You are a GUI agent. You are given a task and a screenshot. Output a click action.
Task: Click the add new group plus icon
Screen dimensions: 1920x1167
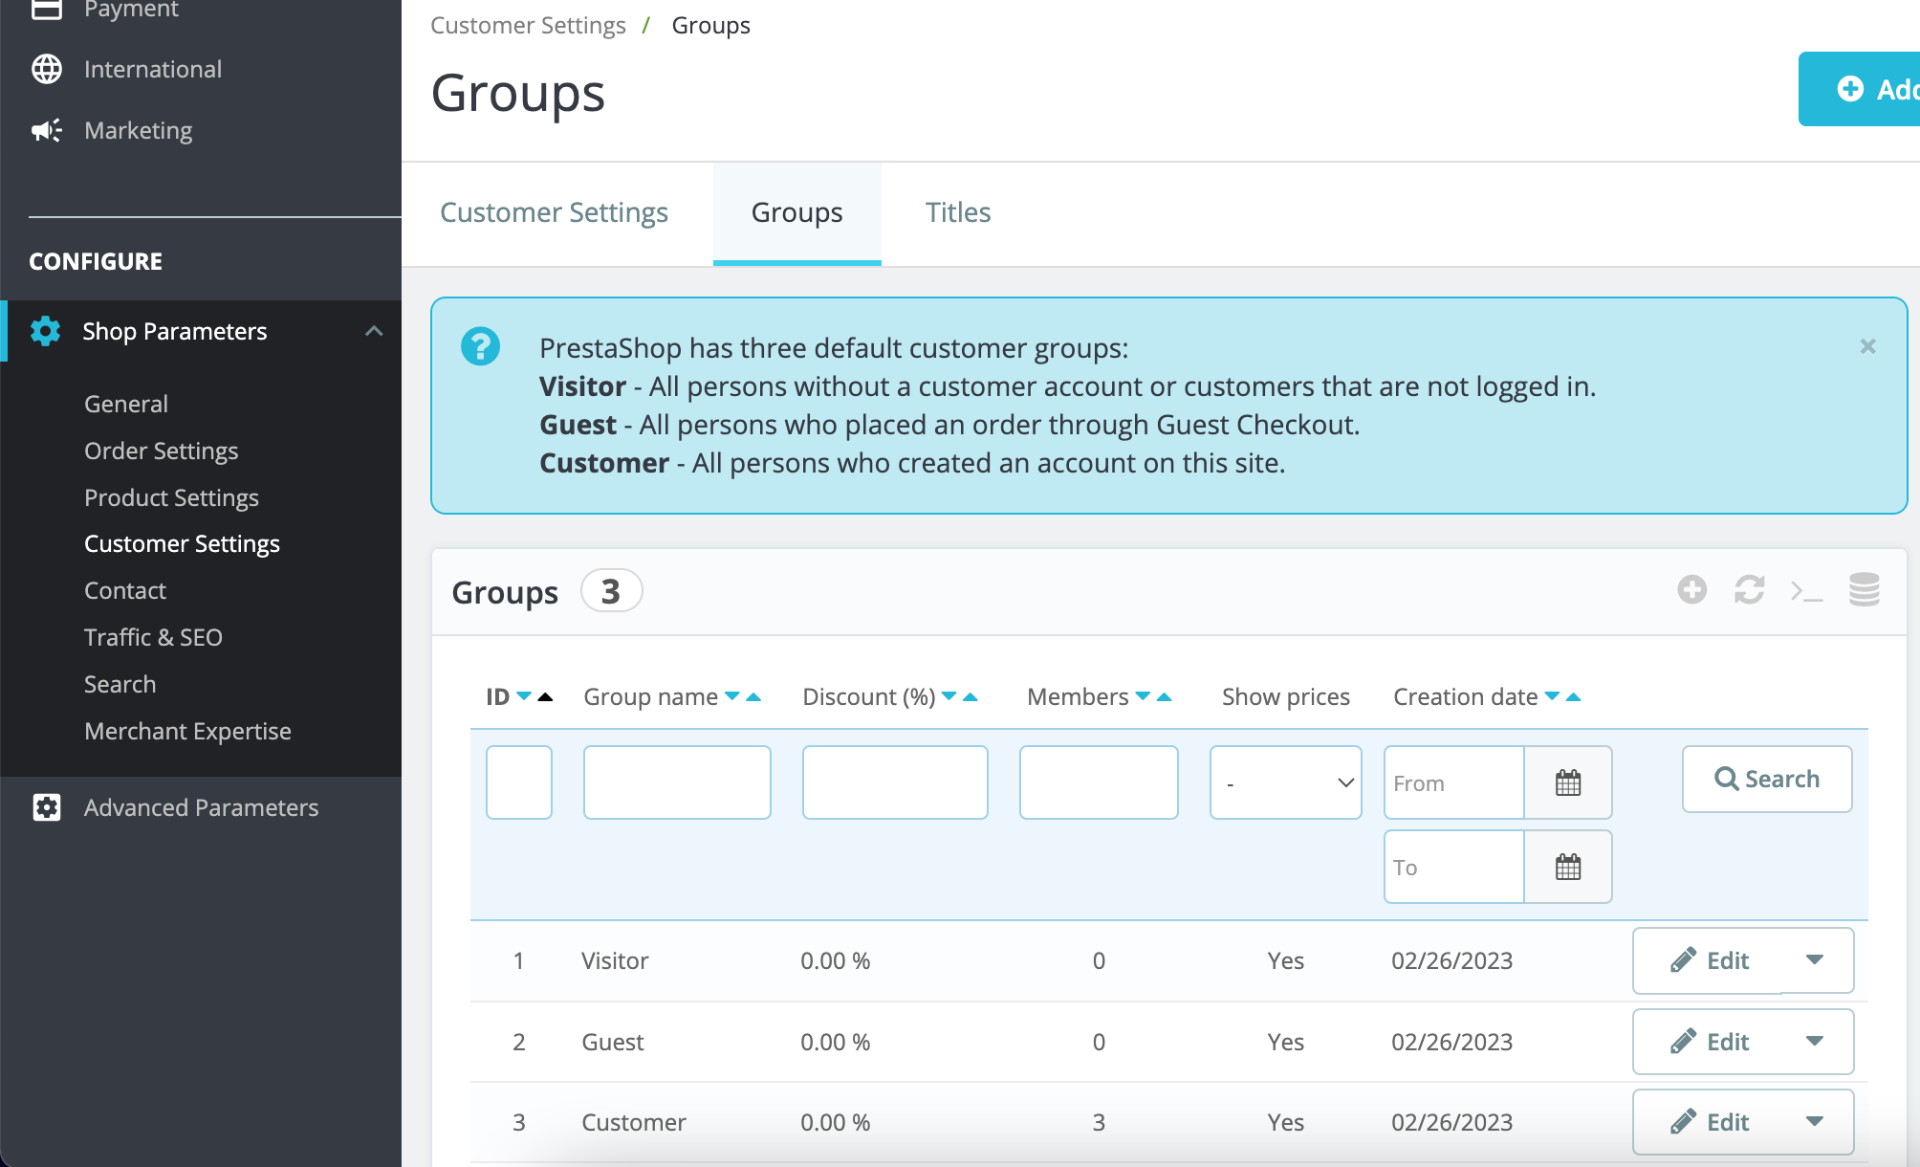point(1691,590)
